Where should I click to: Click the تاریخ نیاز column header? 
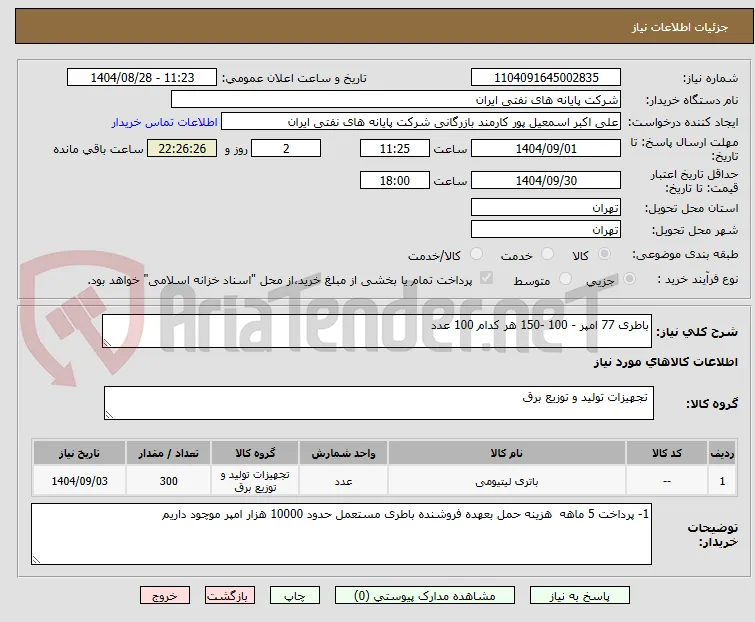[x=79, y=453]
